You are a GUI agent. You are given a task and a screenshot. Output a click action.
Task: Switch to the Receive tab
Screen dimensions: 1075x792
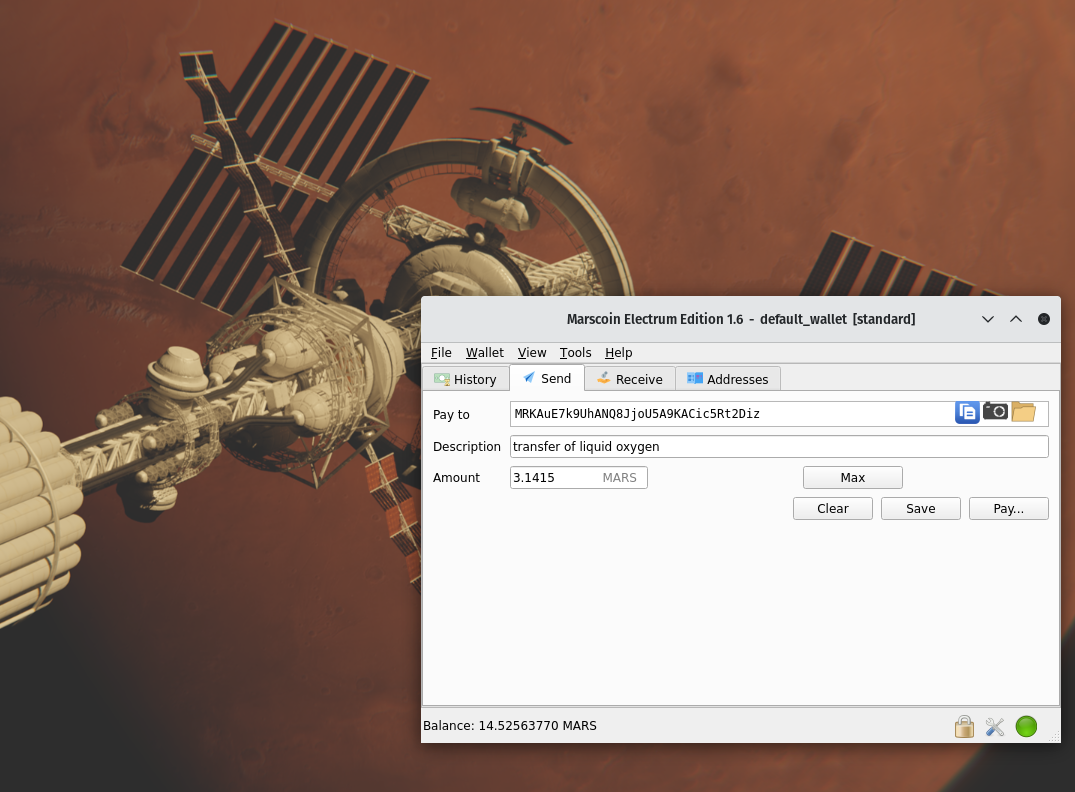[629, 379]
